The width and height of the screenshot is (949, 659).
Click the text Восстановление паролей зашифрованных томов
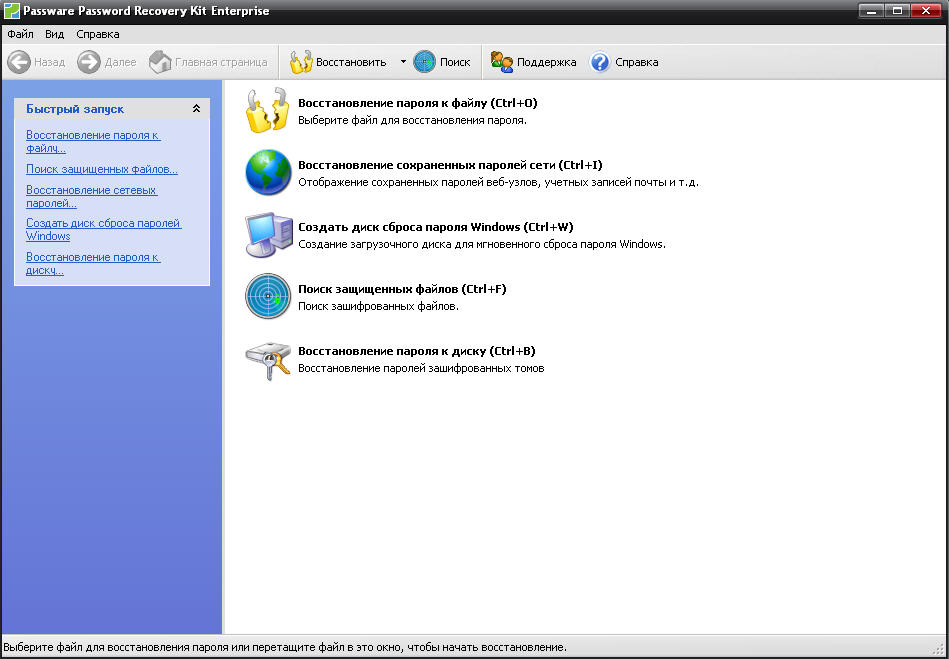coord(421,368)
